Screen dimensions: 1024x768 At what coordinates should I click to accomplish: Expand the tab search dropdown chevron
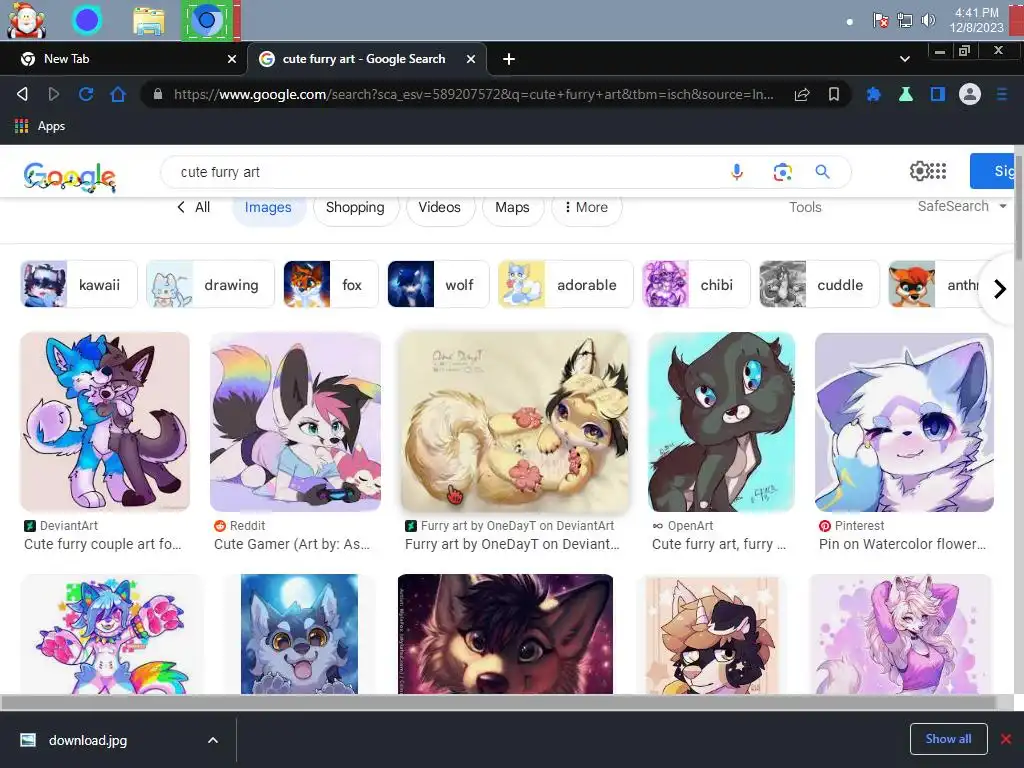point(904,59)
